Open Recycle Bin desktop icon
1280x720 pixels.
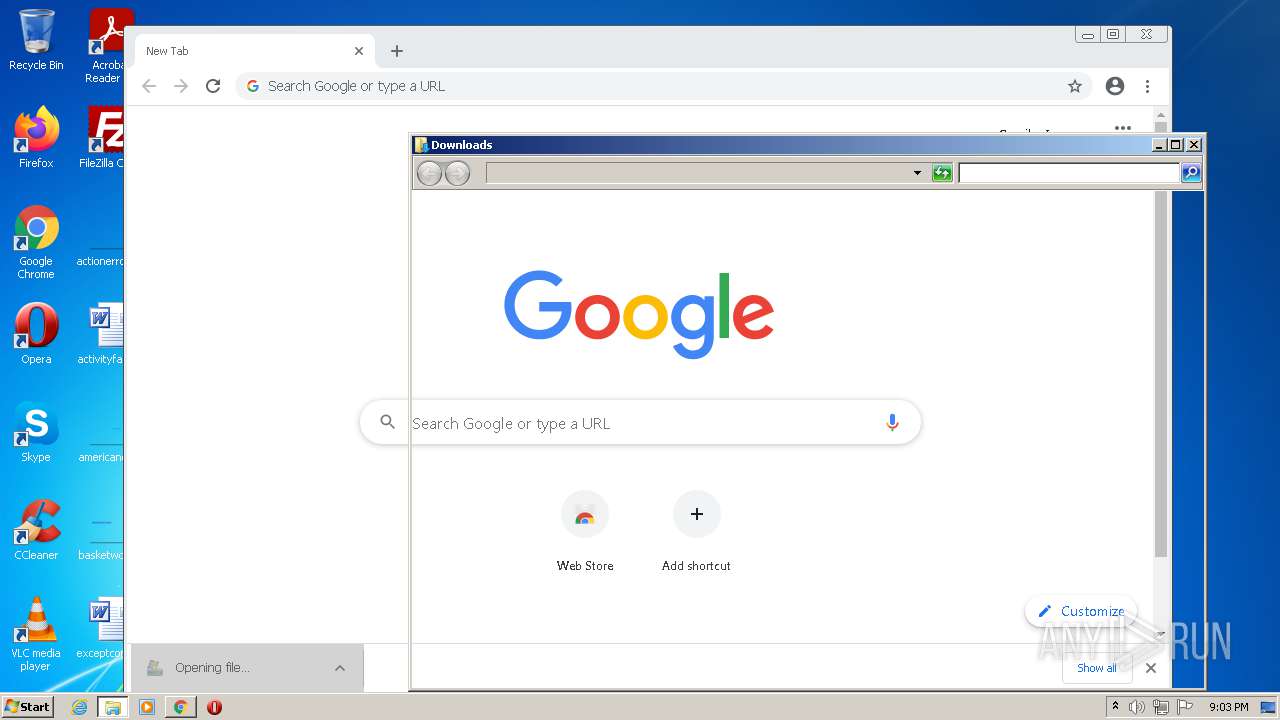tap(36, 40)
